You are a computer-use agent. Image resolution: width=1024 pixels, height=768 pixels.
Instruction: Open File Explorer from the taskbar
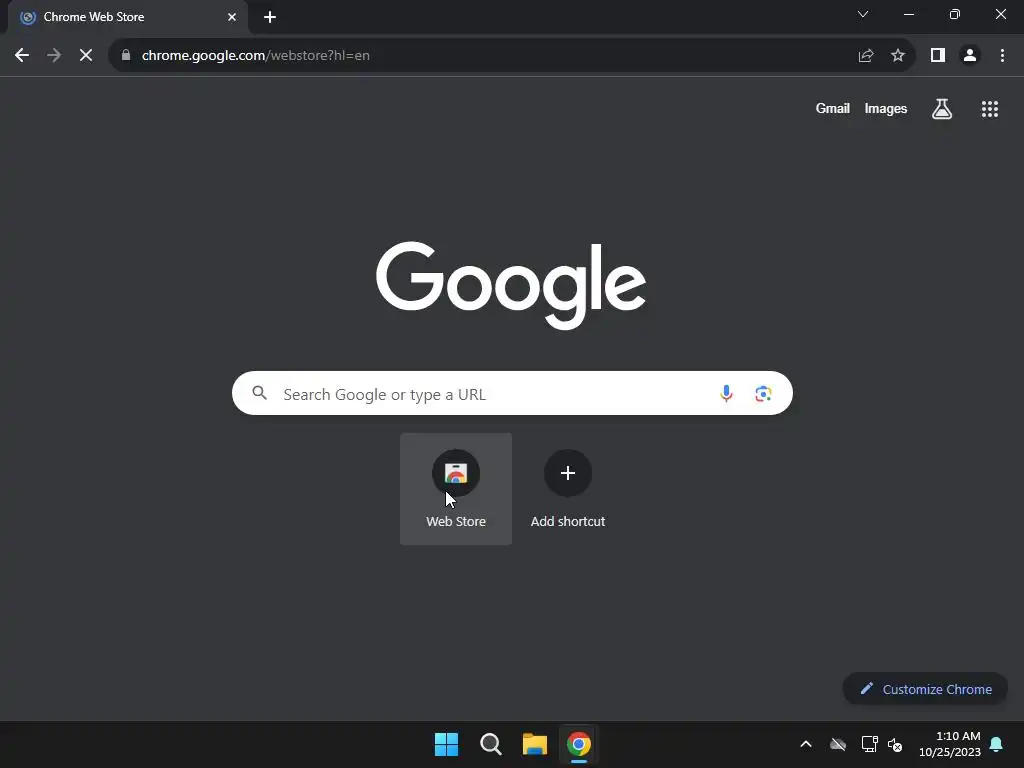pyautogui.click(x=535, y=744)
